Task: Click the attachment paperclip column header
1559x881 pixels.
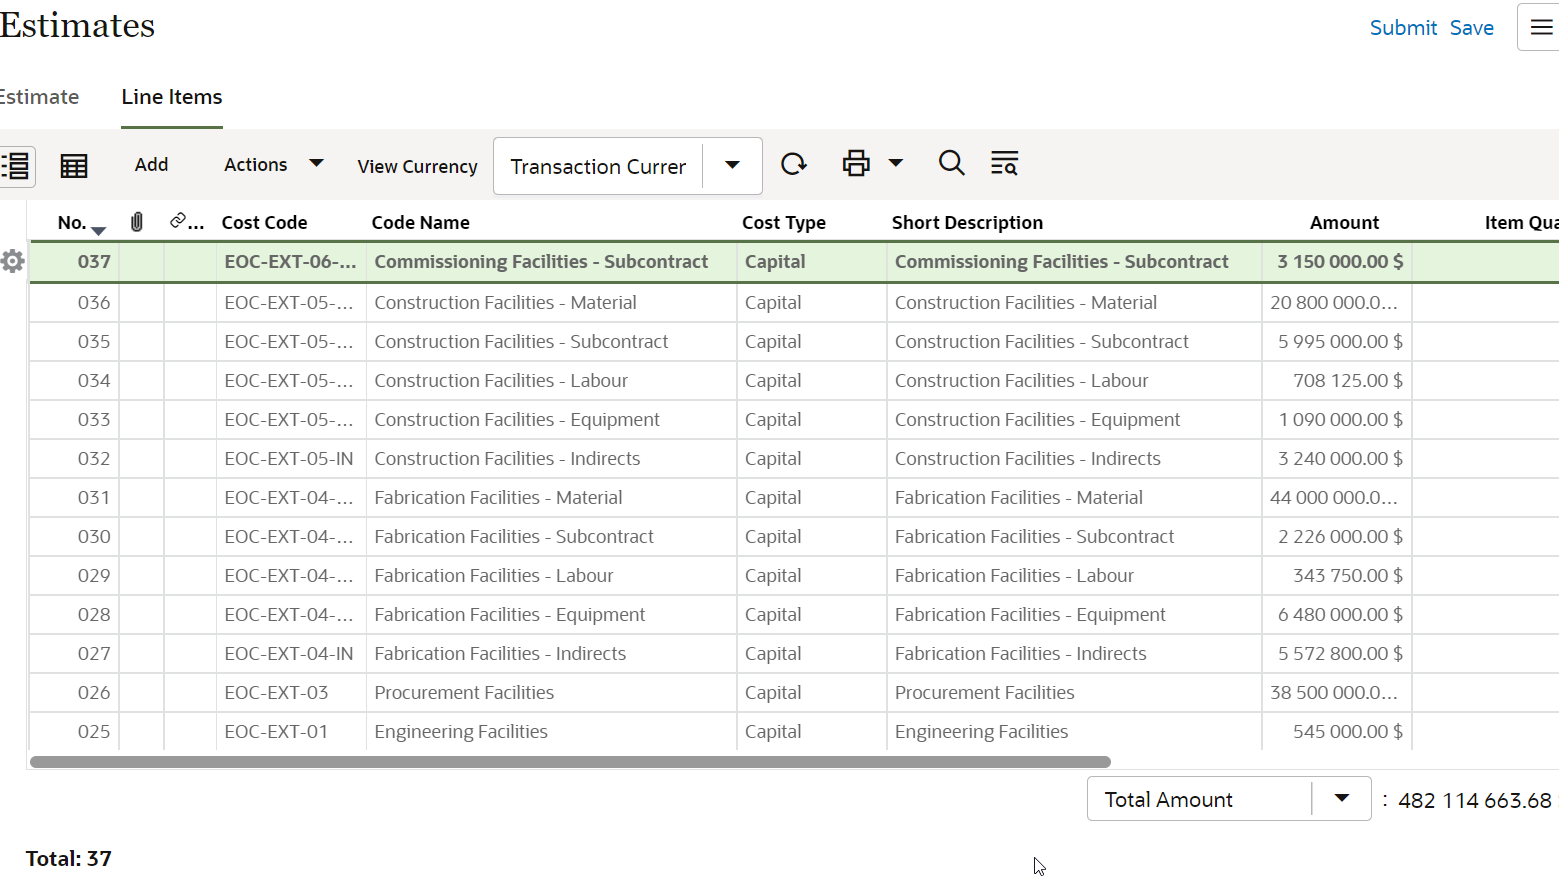Action: tap(137, 222)
